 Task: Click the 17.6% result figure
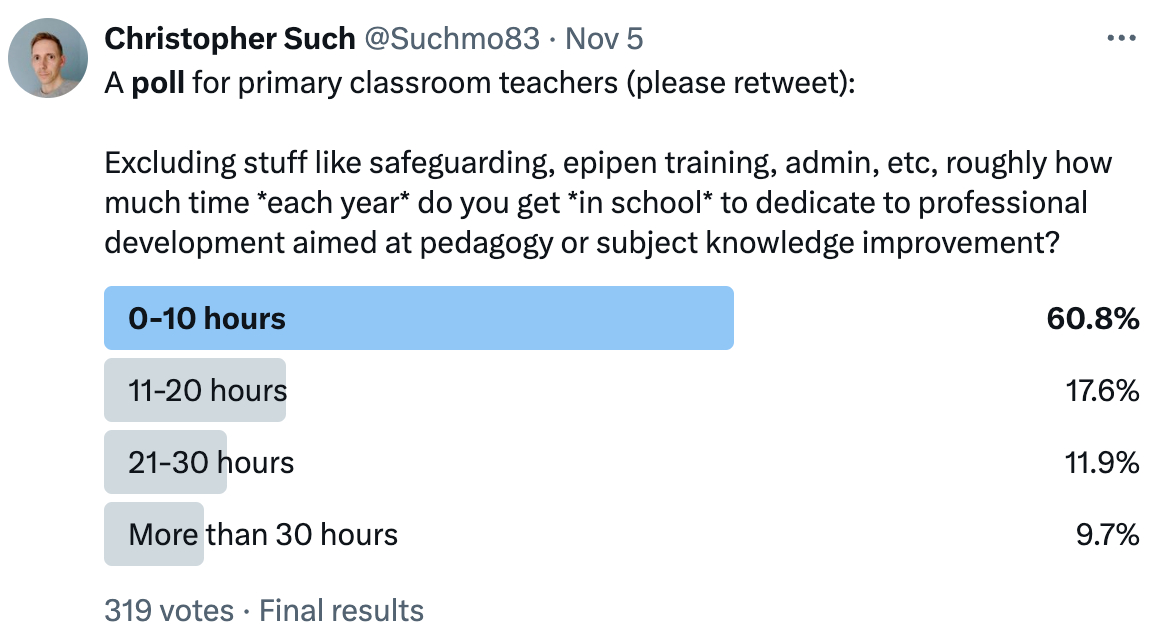1101,391
